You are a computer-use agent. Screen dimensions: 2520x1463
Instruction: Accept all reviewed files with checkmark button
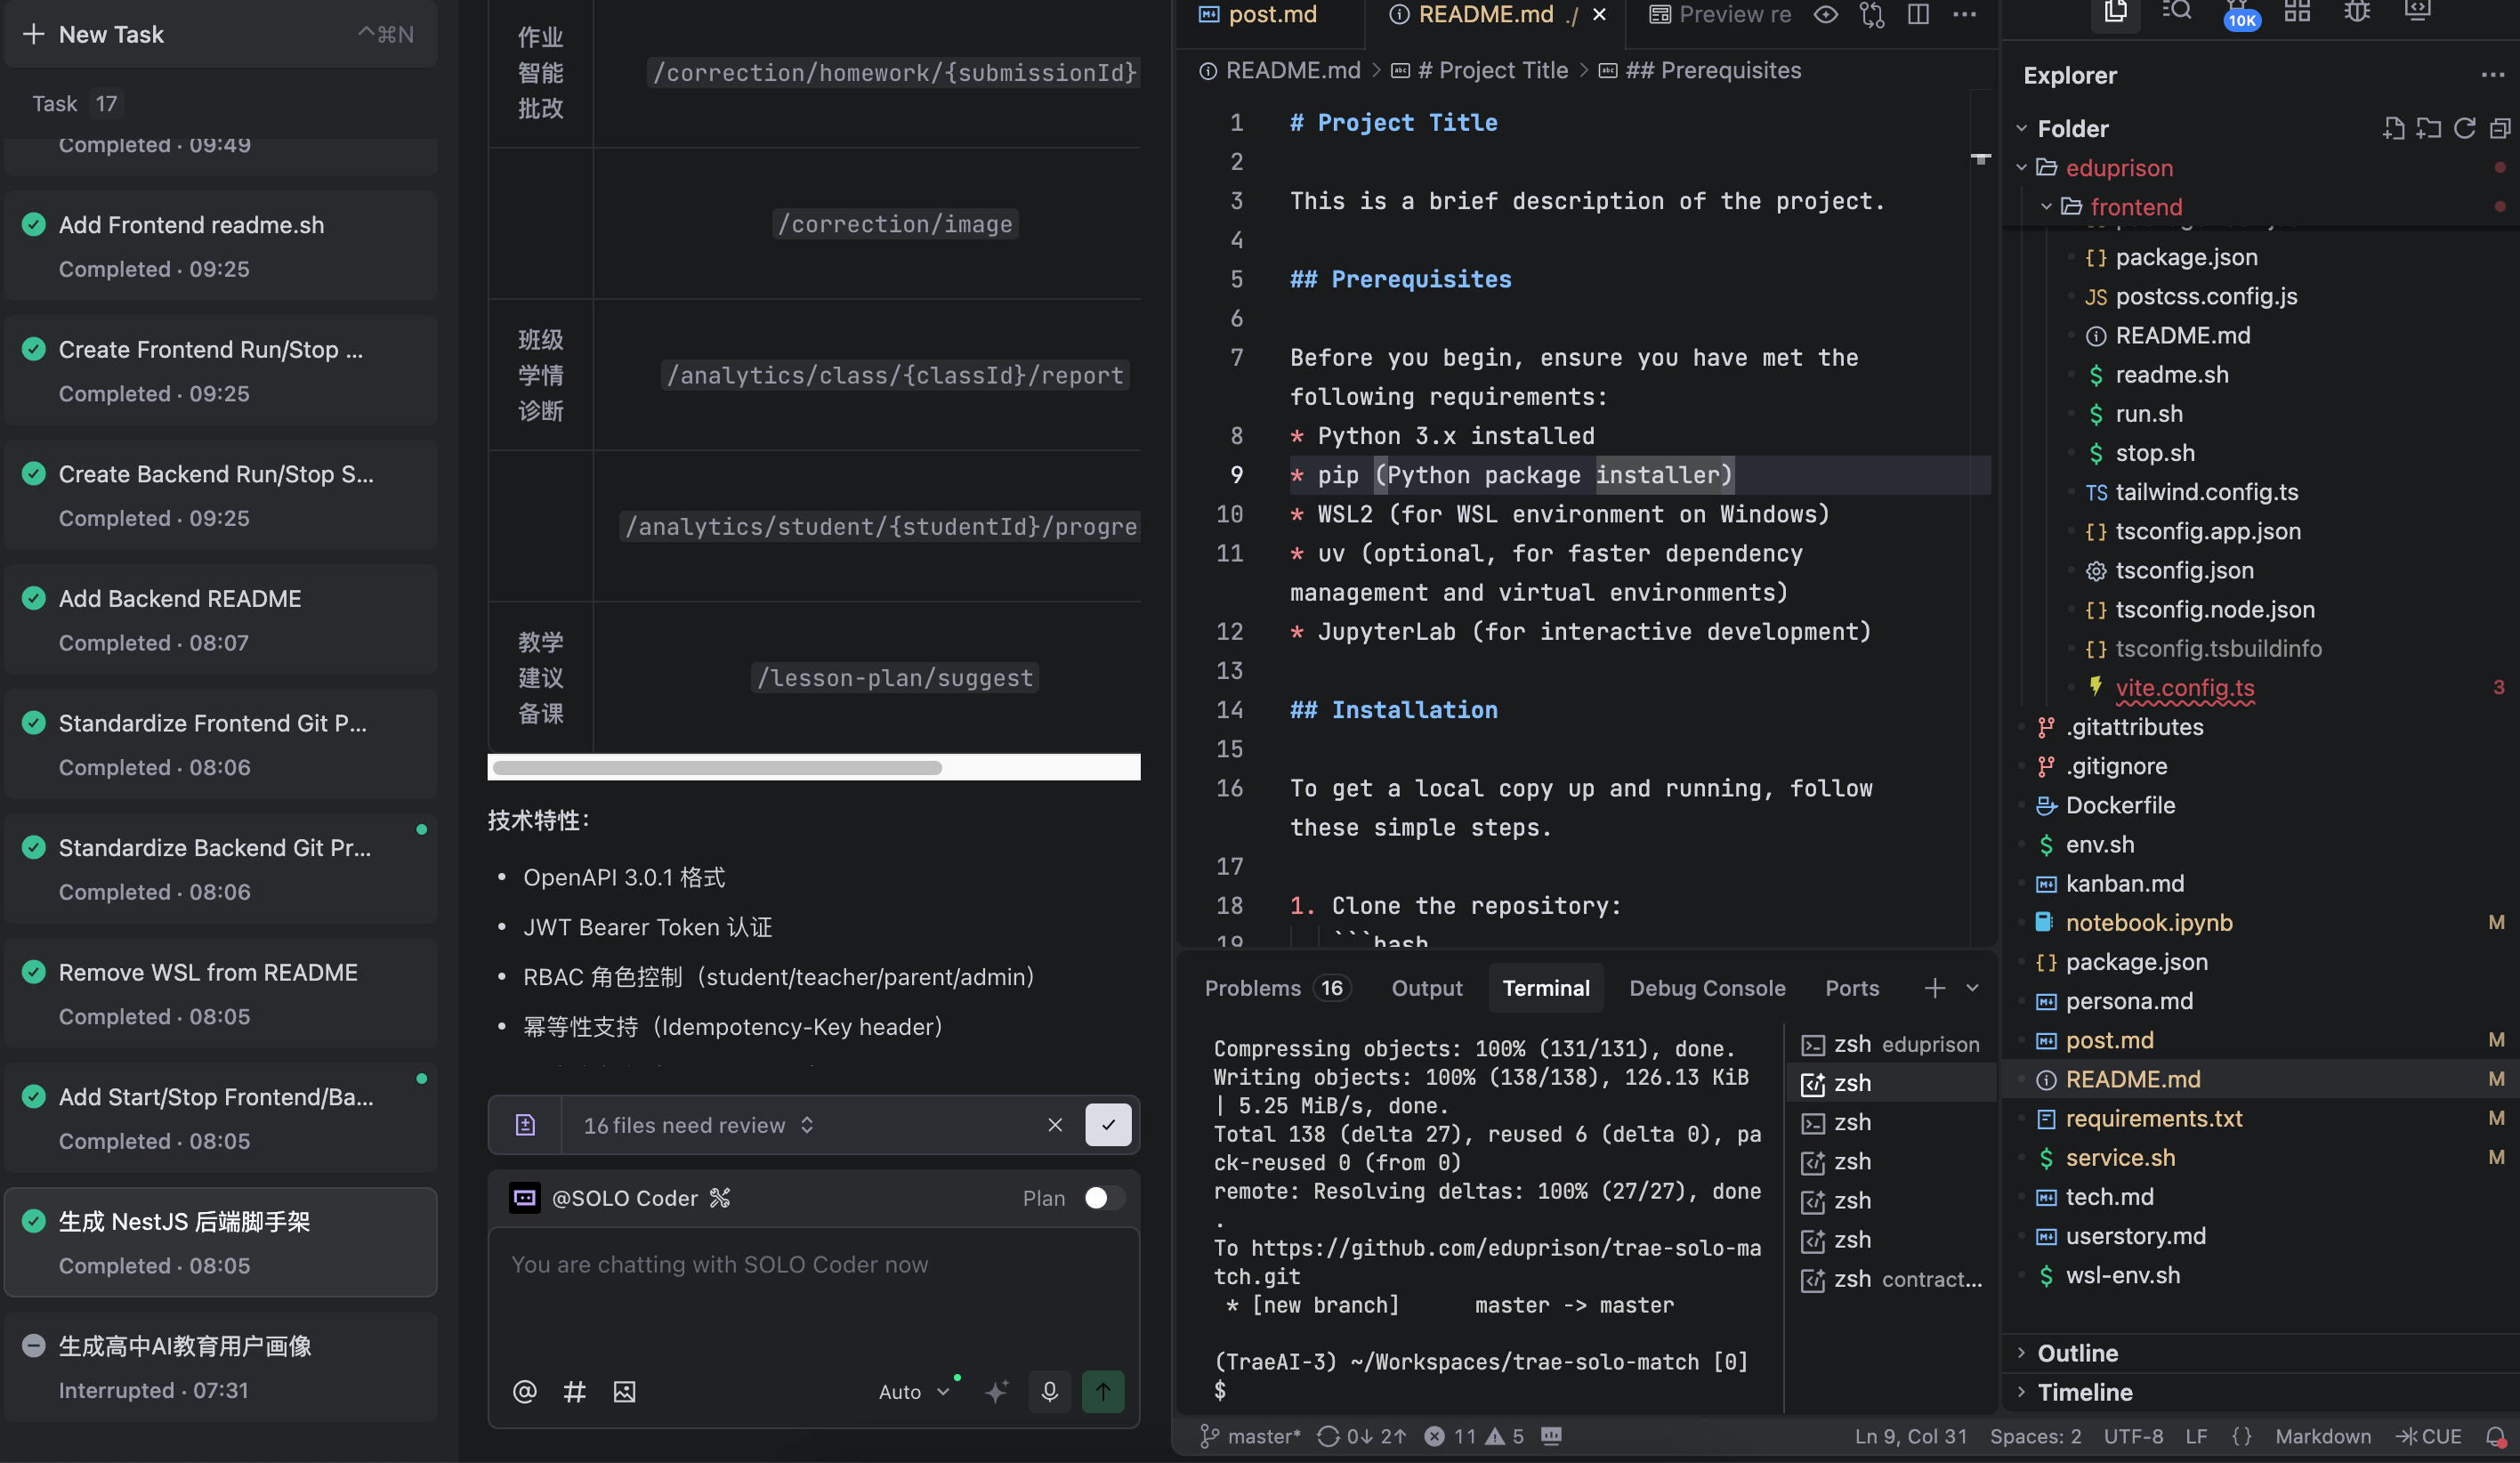[1108, 1125]
